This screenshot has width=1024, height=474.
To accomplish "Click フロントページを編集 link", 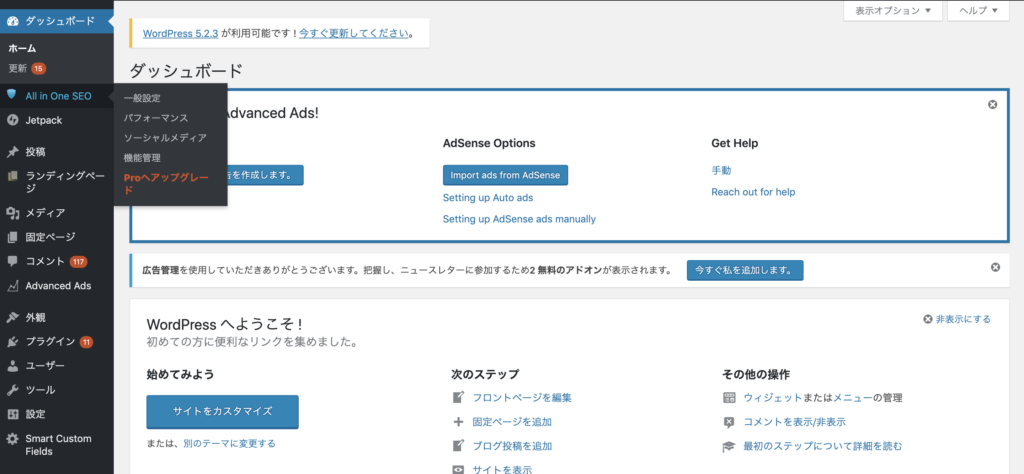I will [x=522, y=398].
